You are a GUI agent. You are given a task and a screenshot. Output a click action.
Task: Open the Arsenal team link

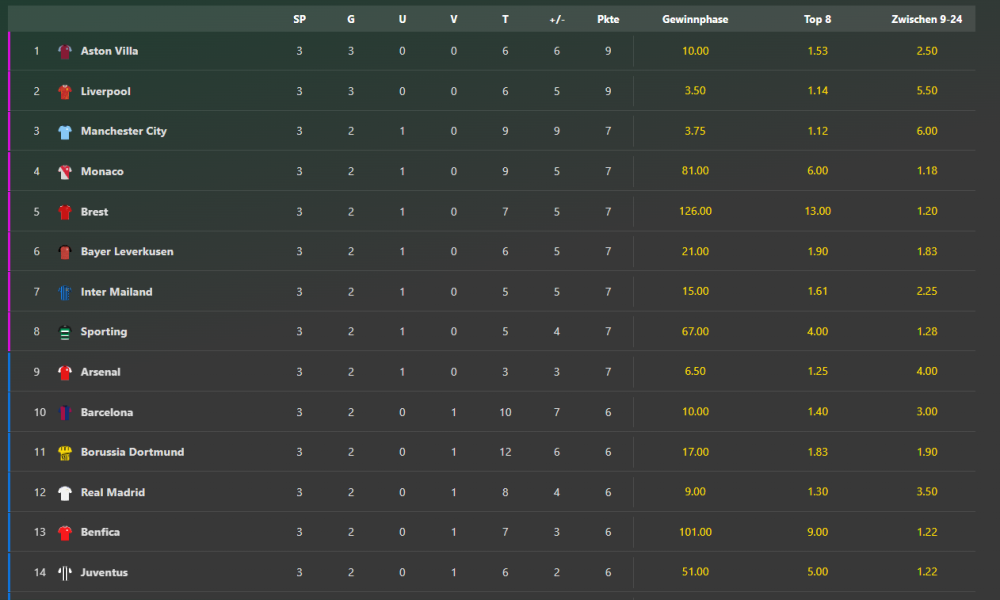(x=101, y=372)
